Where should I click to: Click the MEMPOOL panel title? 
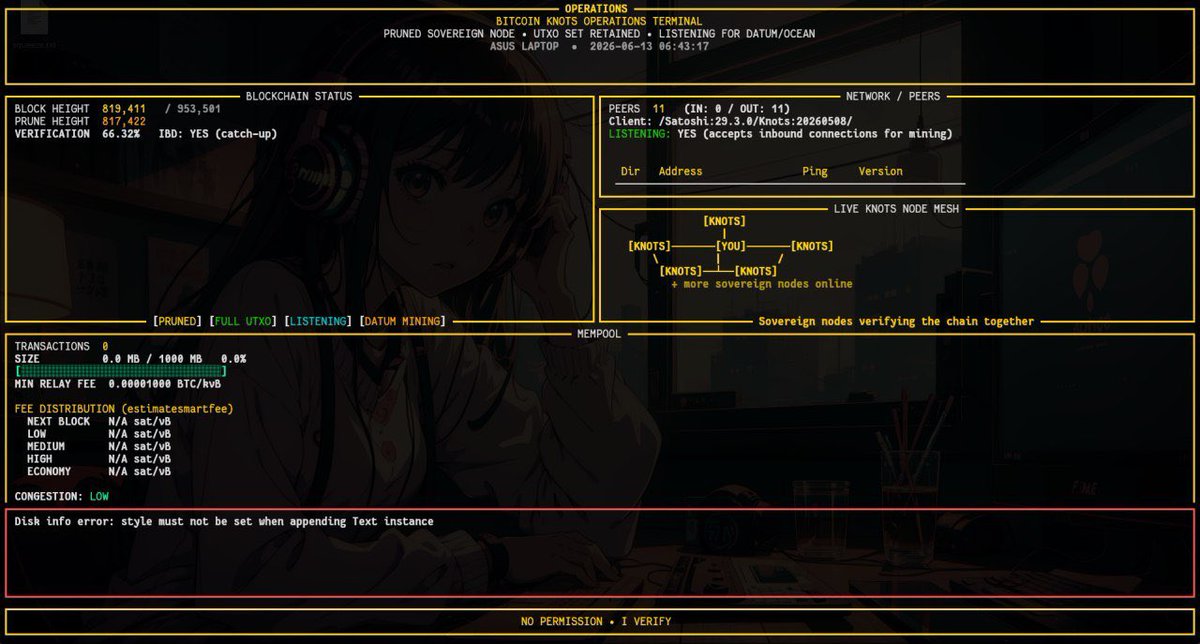tap(599, 334)
